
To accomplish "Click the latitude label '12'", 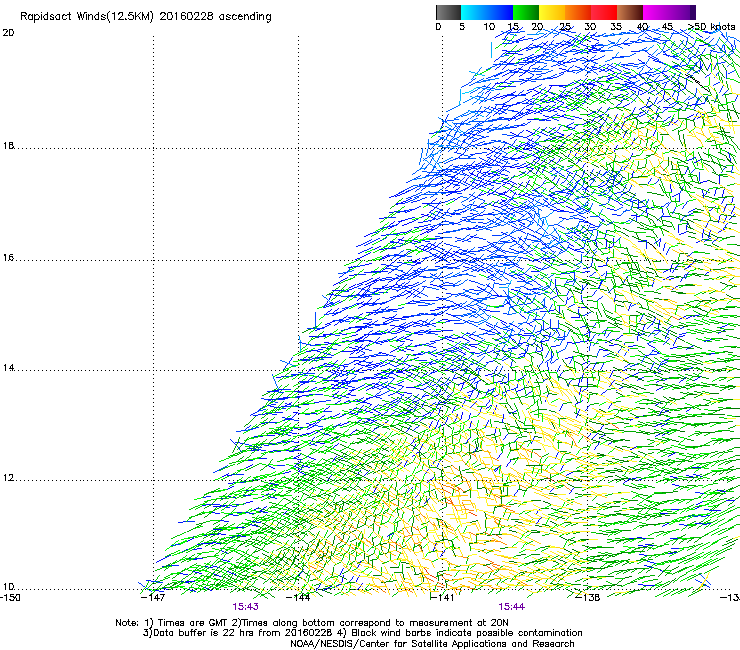I will (x=8, y=478).
